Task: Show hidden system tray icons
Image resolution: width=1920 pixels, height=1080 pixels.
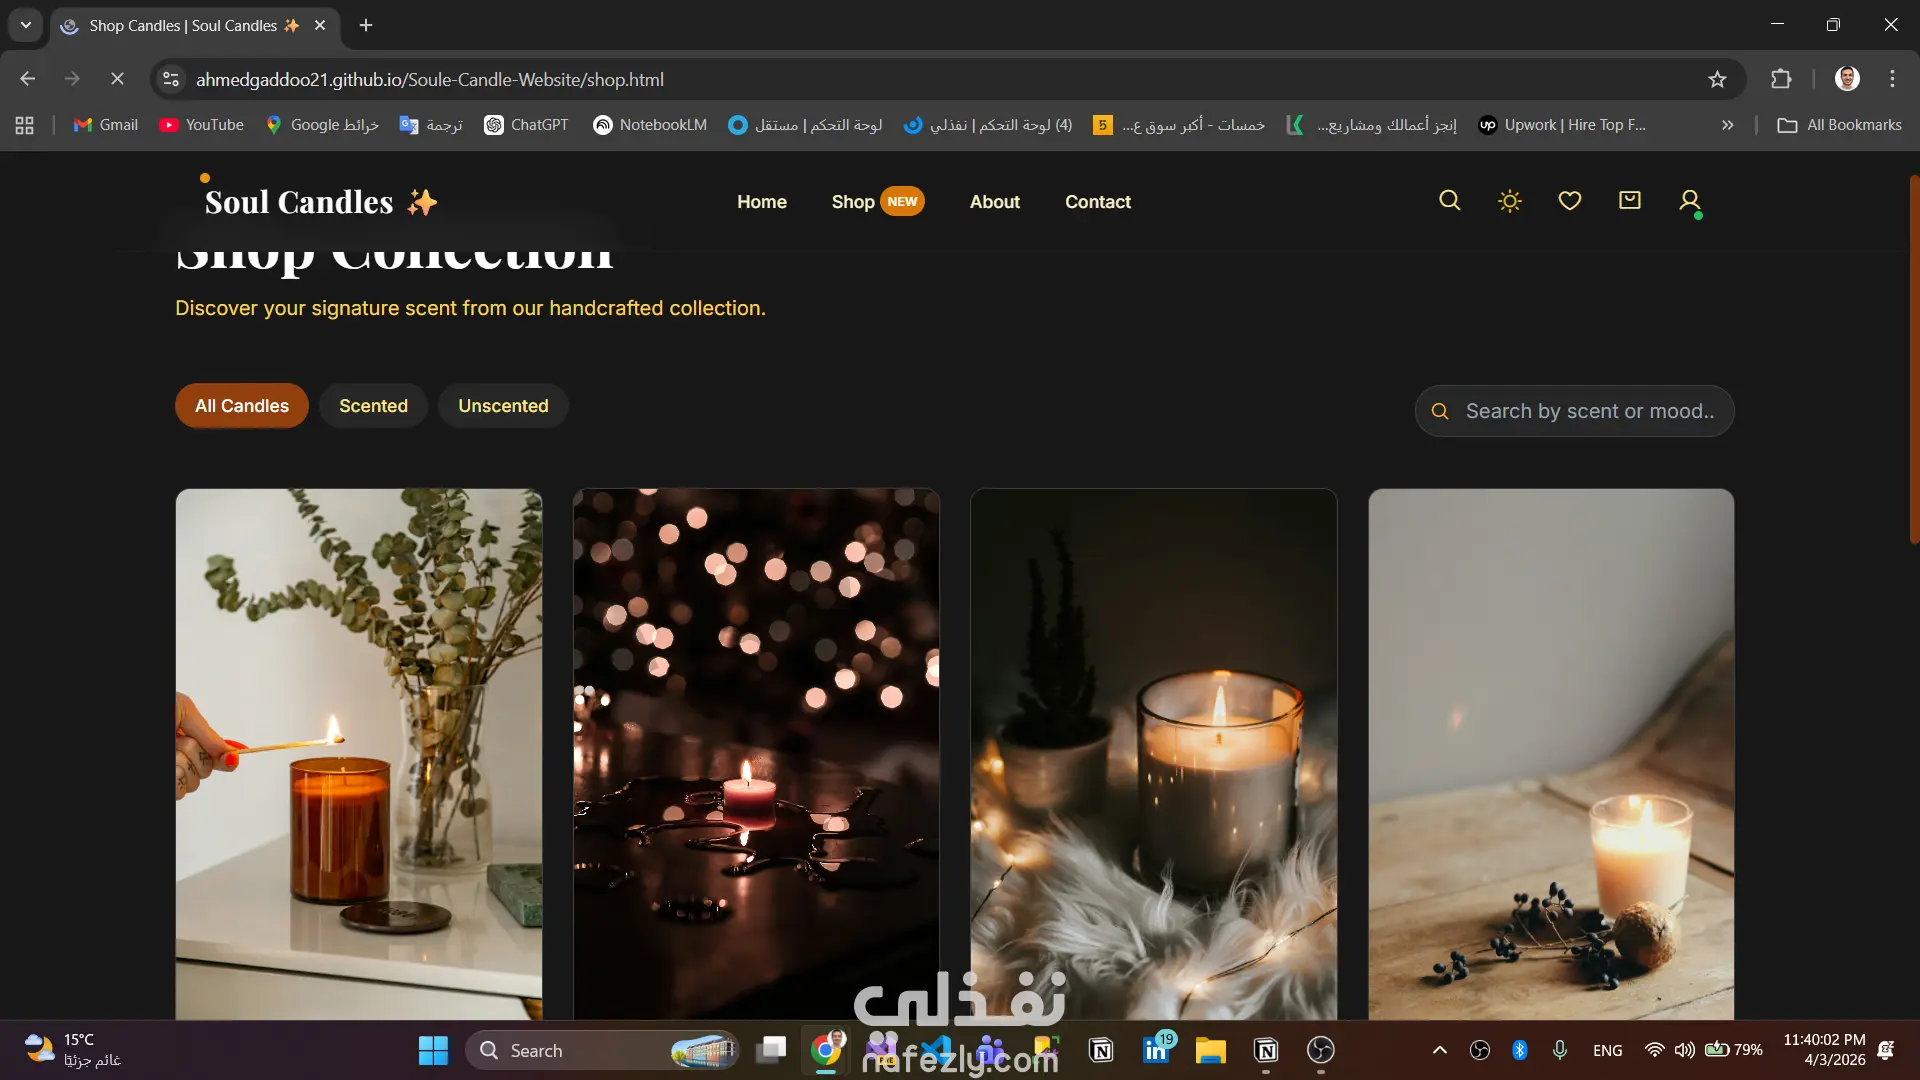Action: tap(1439, 1050)
